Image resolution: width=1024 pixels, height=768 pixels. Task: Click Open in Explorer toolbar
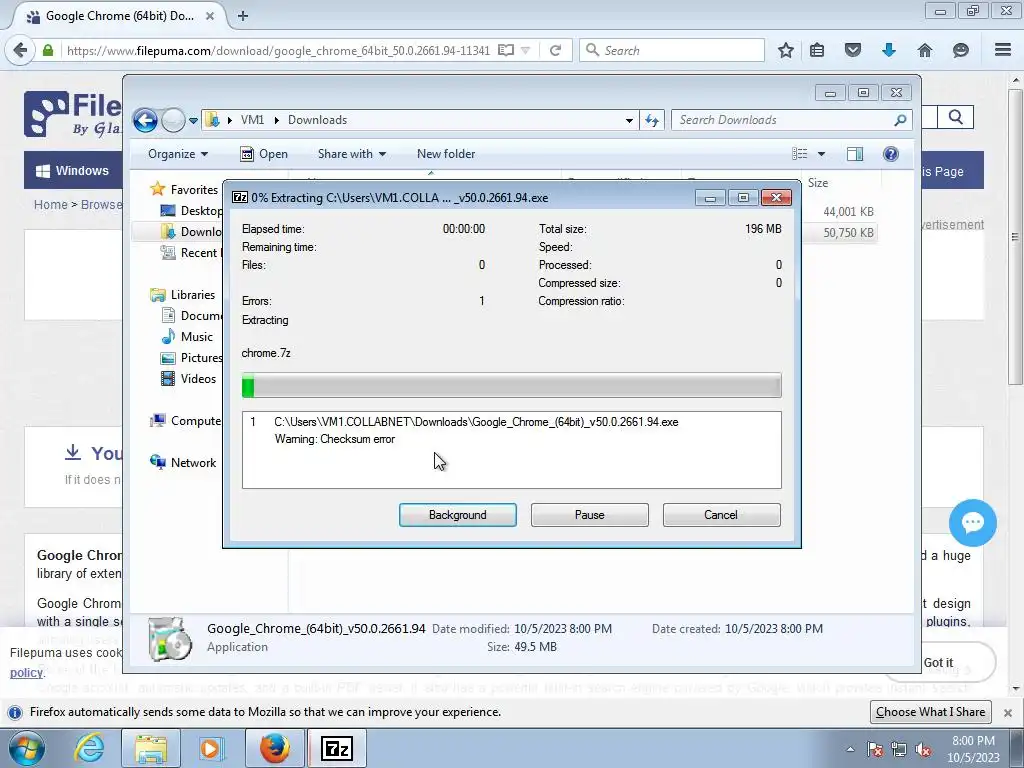point(264,154)
